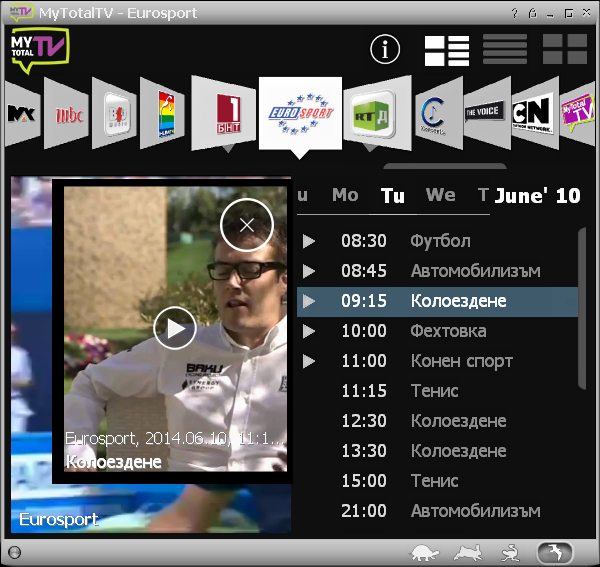
Task: Select the 13:30 Колоездене program
Action: 437,451
